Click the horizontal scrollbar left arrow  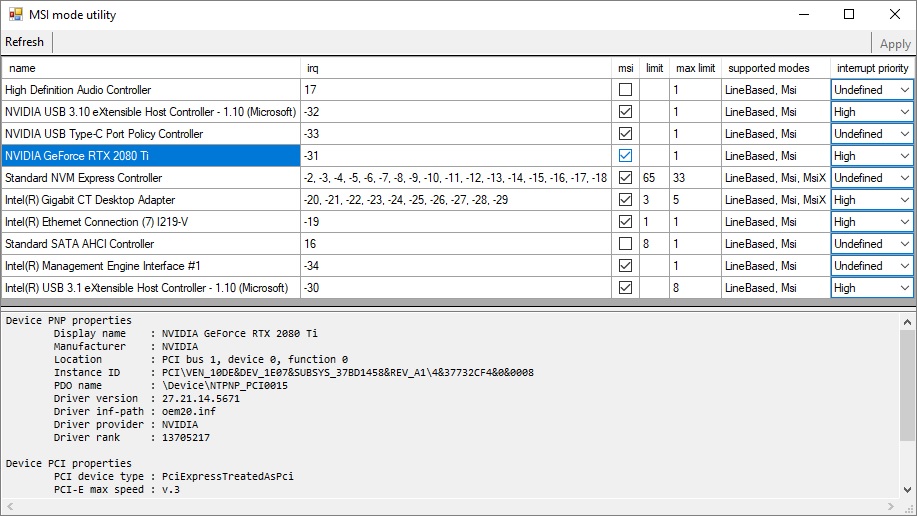pyautogui.click(x=9, y=506)
